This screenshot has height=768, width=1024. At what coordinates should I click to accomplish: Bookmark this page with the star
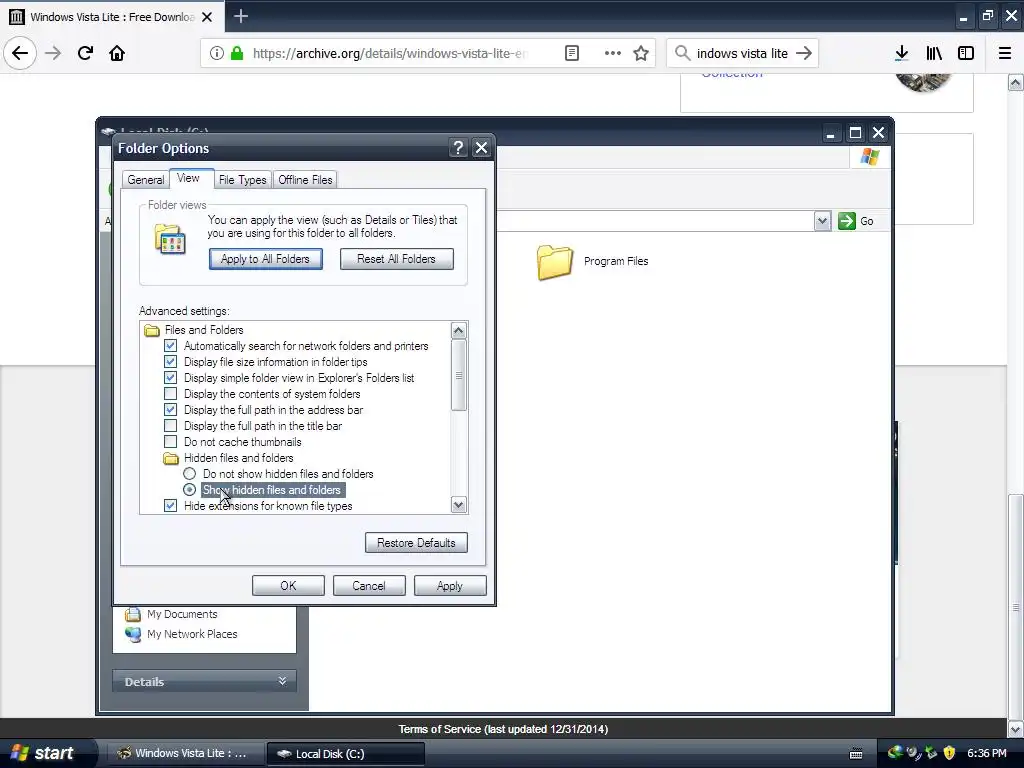tap(641, 53)
